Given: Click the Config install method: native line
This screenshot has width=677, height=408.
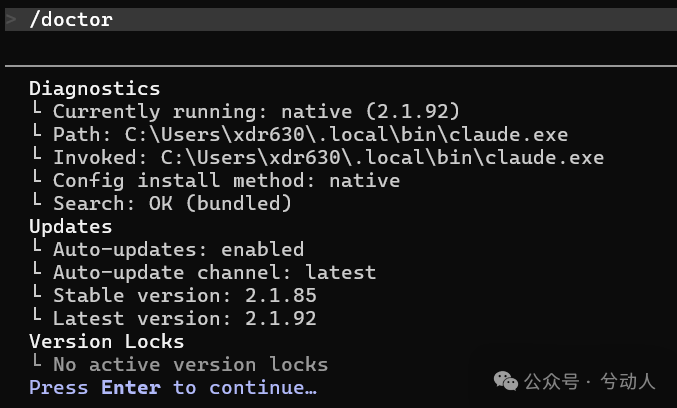Looking at the screenshot, I should [226, 180].
